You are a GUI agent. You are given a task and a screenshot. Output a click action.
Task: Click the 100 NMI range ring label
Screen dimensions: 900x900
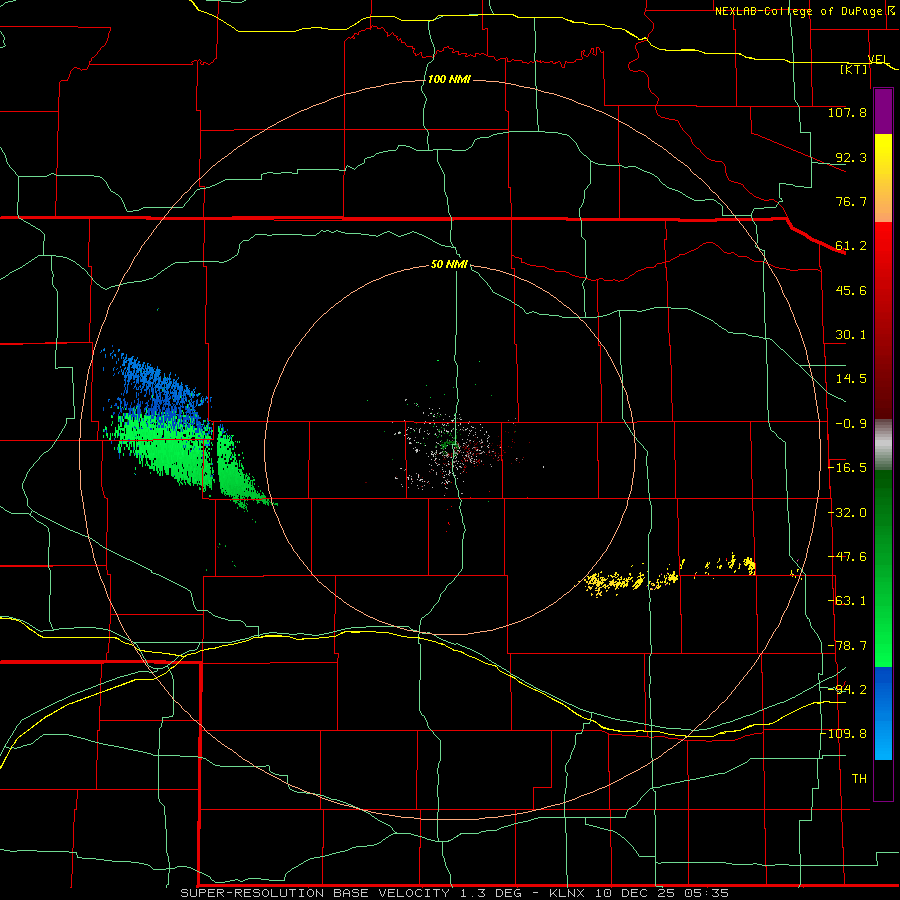449,79
